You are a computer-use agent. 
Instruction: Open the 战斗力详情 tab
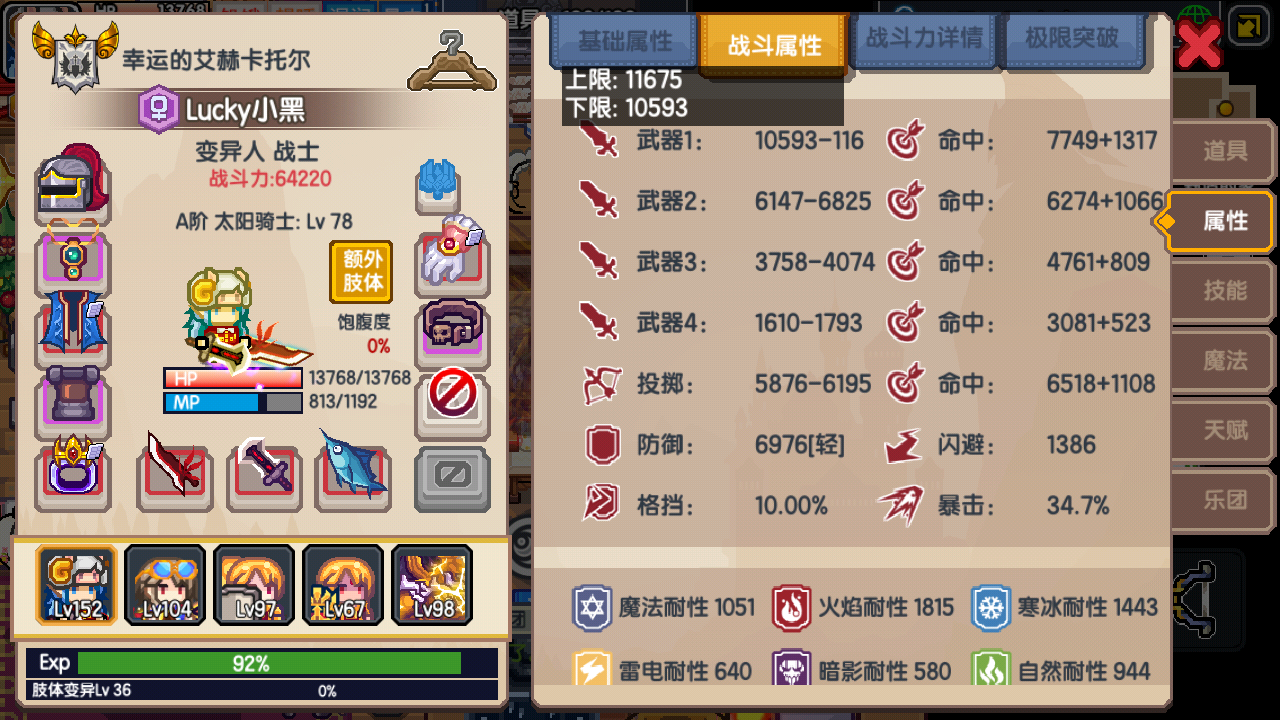(924, 40)
